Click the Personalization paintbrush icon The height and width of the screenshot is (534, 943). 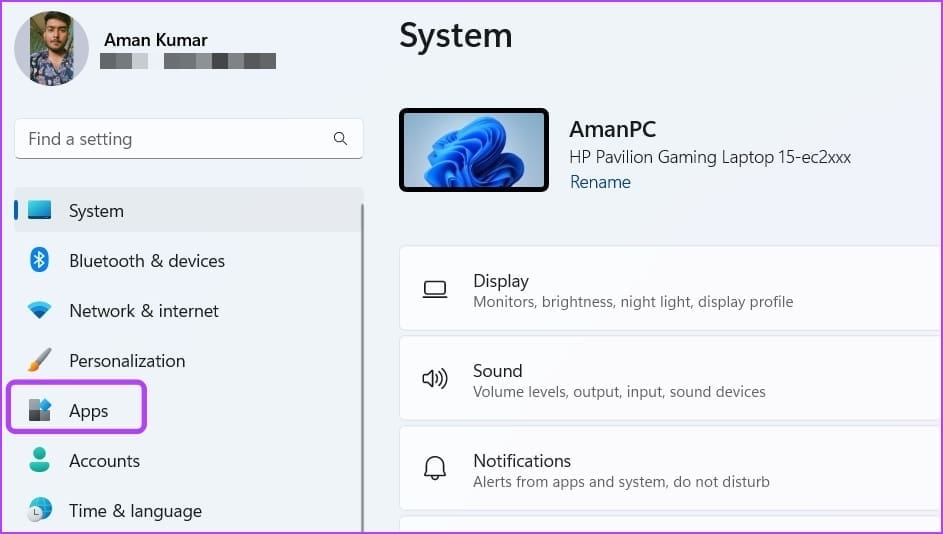click(40, 360)
